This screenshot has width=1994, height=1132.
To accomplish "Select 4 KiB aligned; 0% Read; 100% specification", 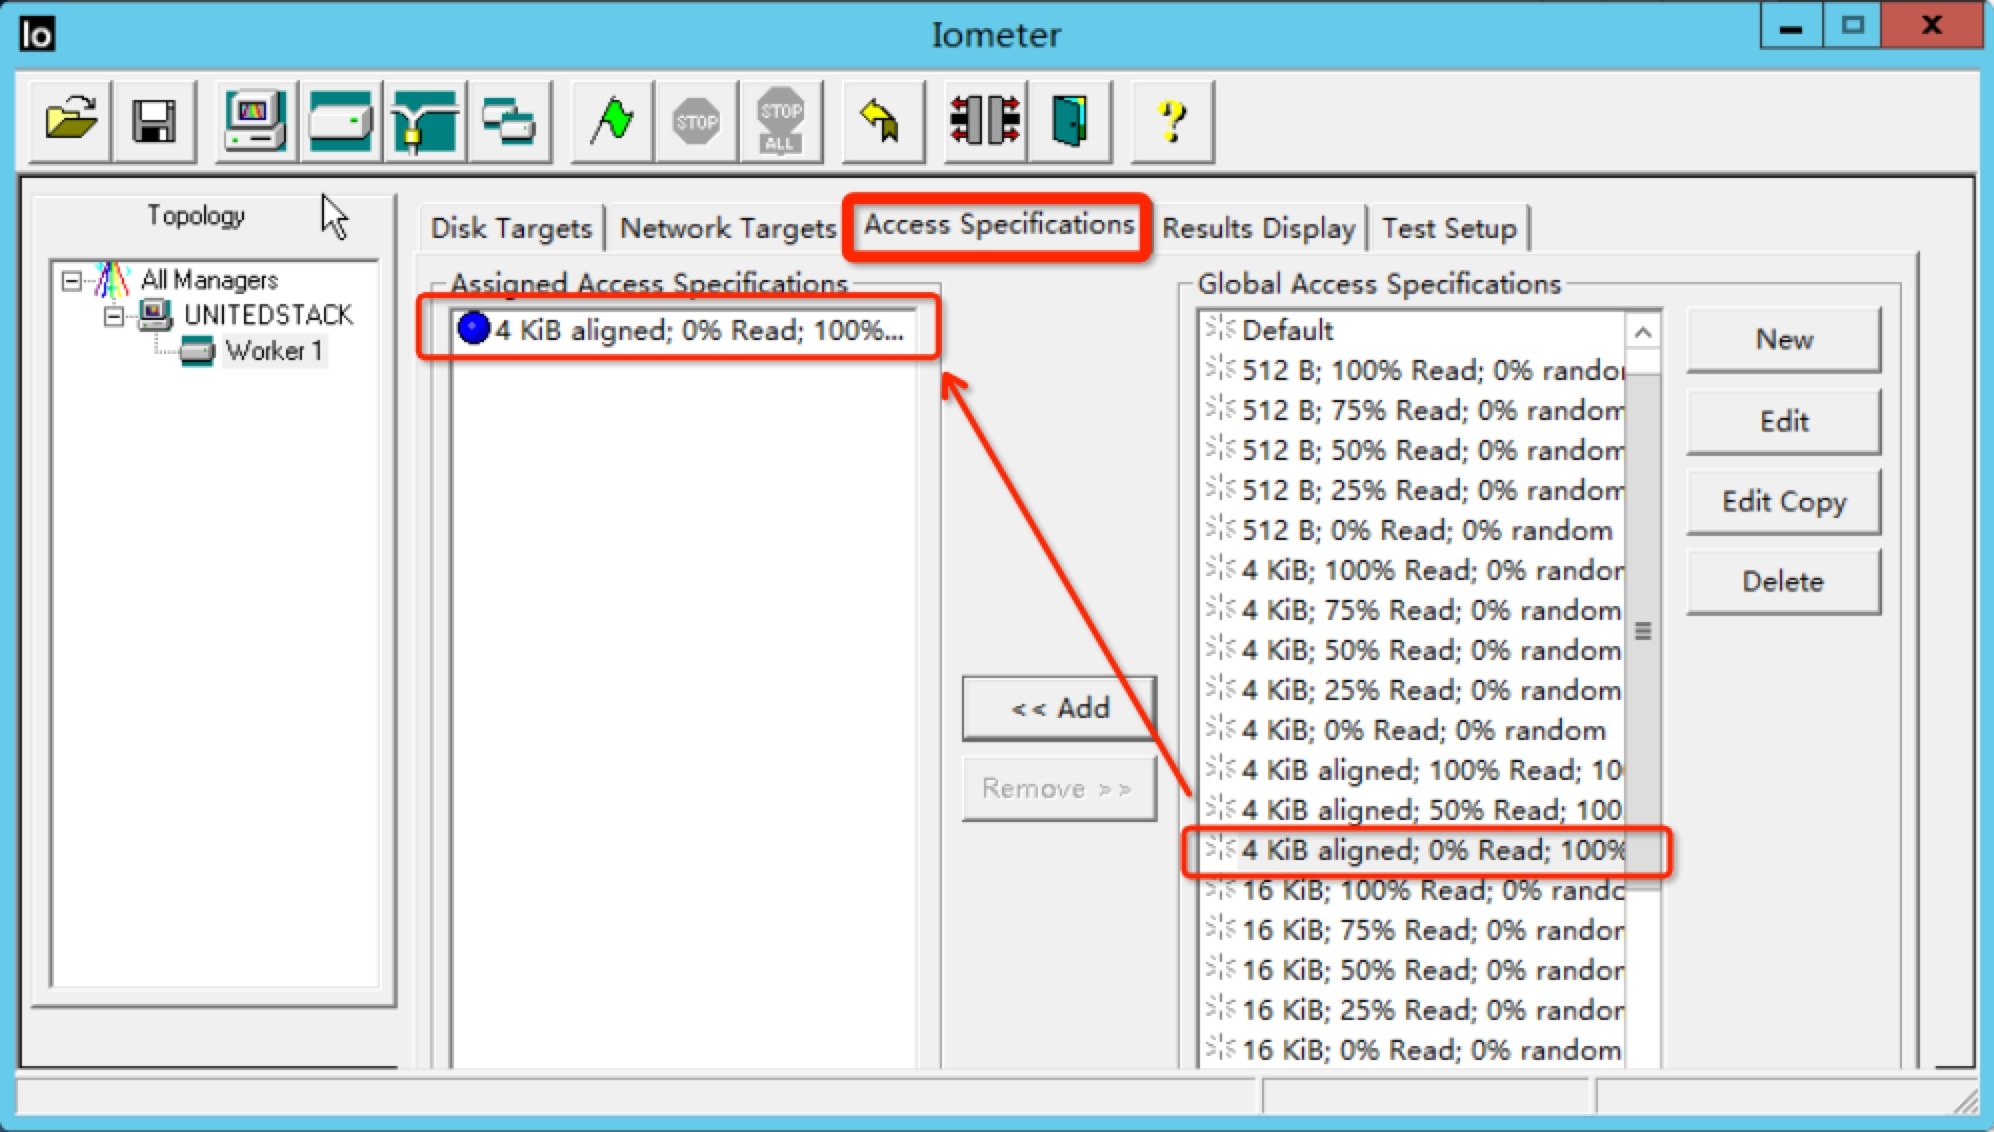I will (1424, 850).
